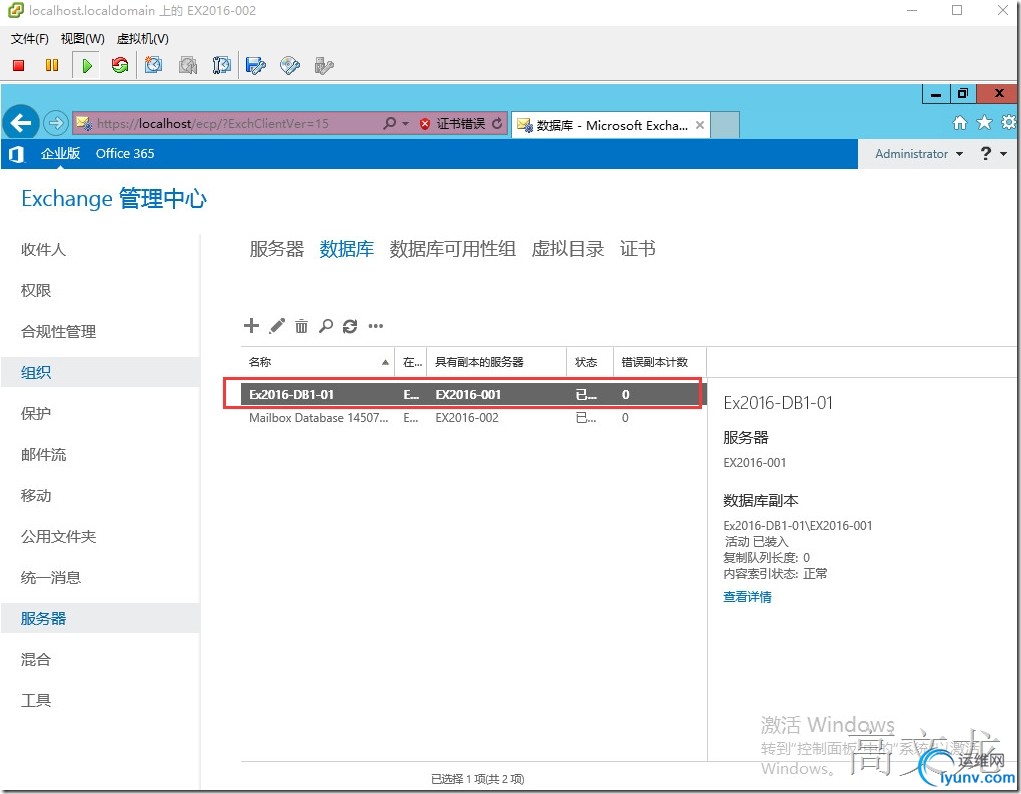The width and height of the screenshot is (1021, 794).
Task: Close the 数据库 browser tab
Action: pos(699,125)
